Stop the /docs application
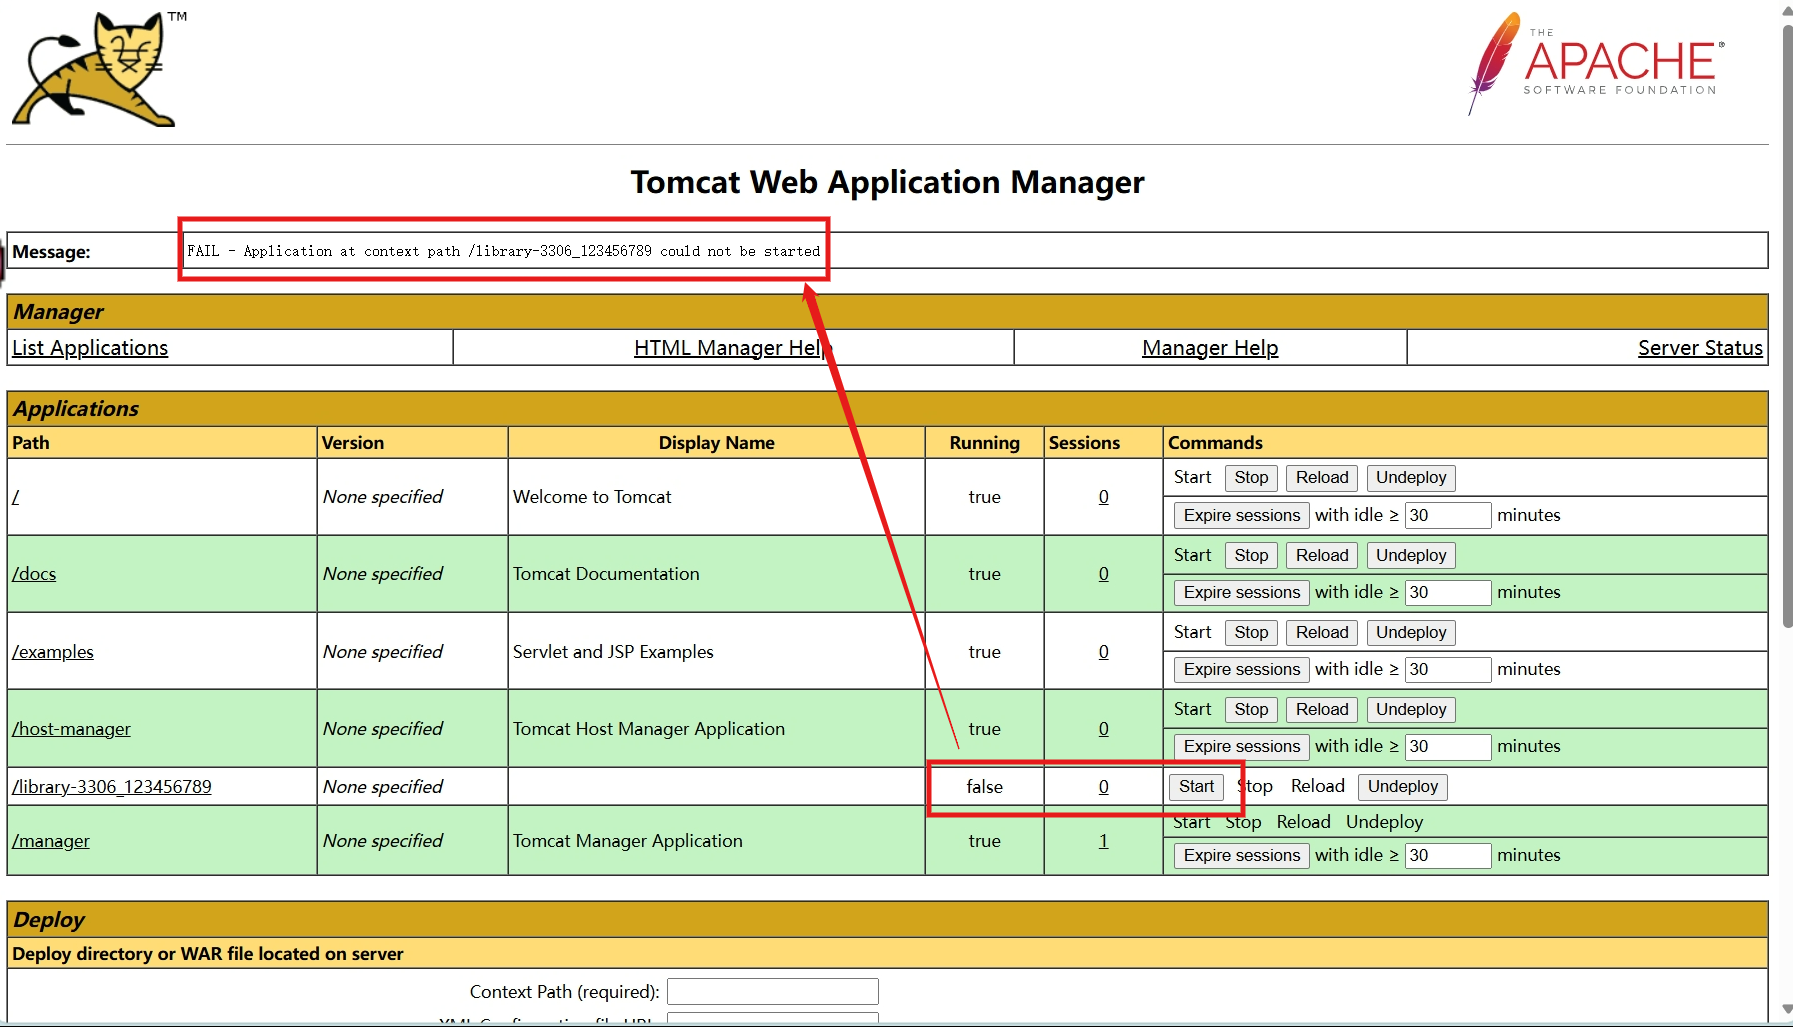 1251,556
